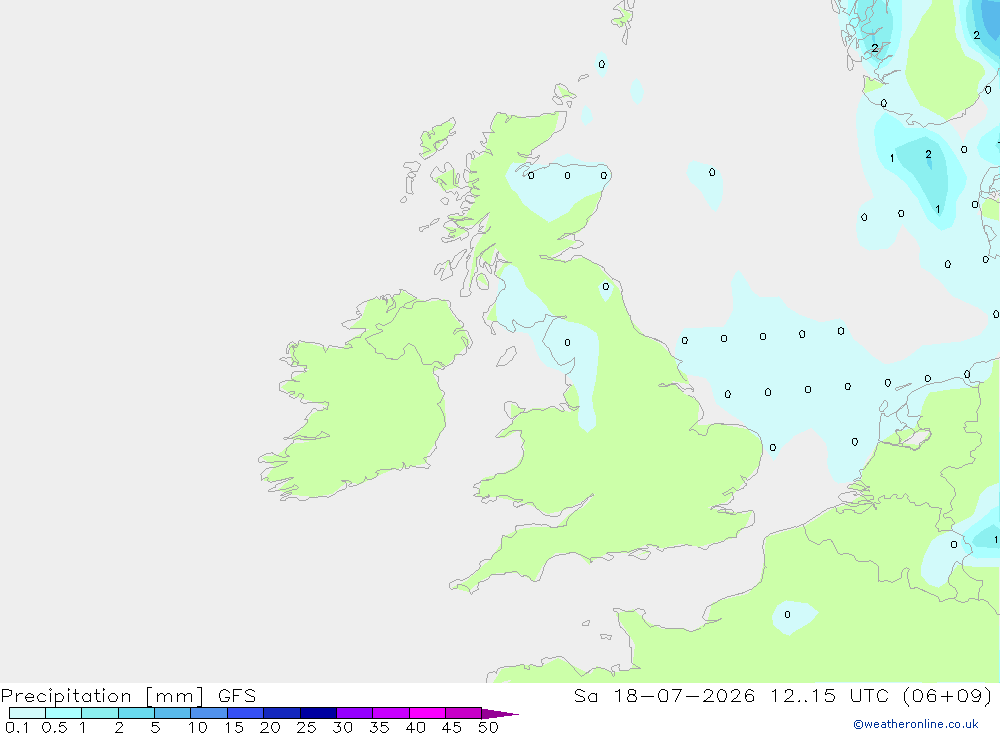Screen dimensions: 1000x733
Task: Click the '12..15 UTC' time text
Action: [829, 695]
